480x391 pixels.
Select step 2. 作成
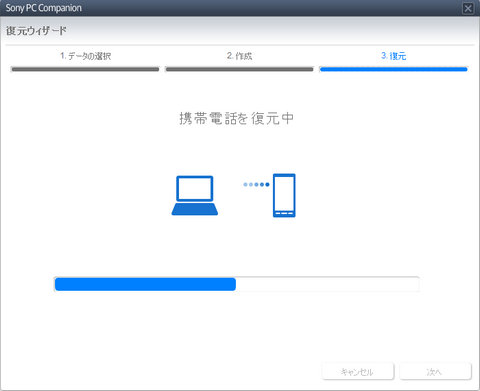pos(239,56)
